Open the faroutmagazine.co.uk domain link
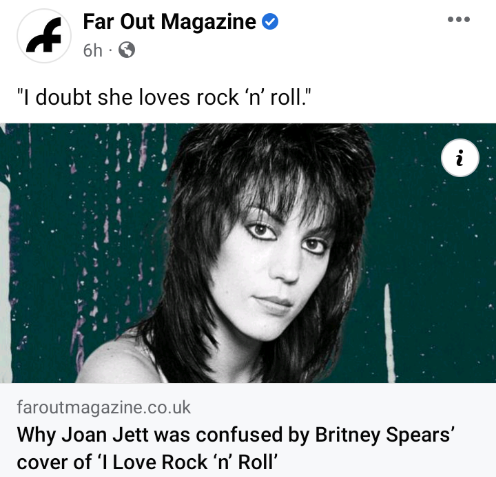 104,407
